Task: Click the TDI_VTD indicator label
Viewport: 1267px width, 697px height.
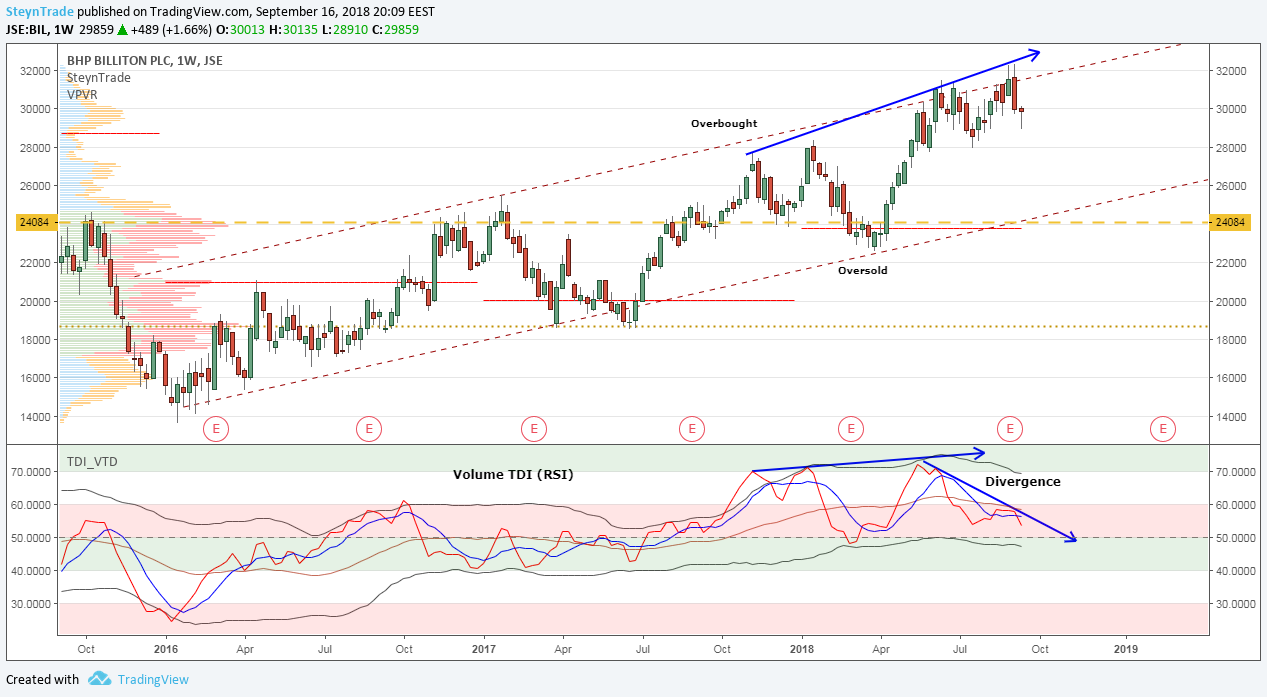Action: [92, 461]
